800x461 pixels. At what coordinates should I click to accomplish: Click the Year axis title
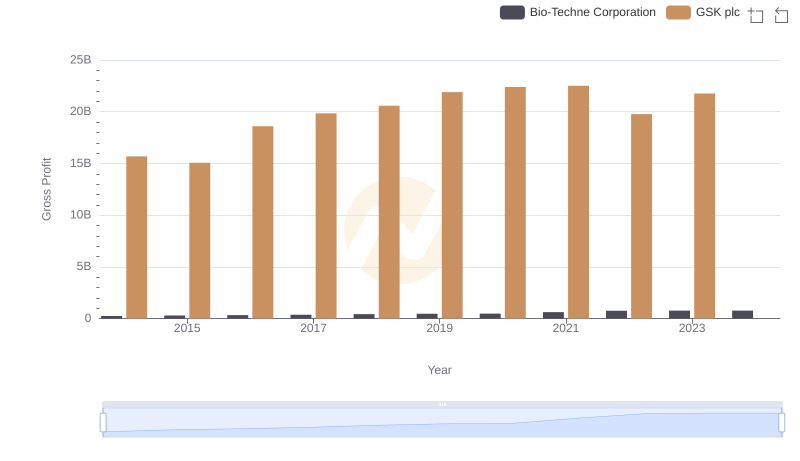tap(439, 370)
